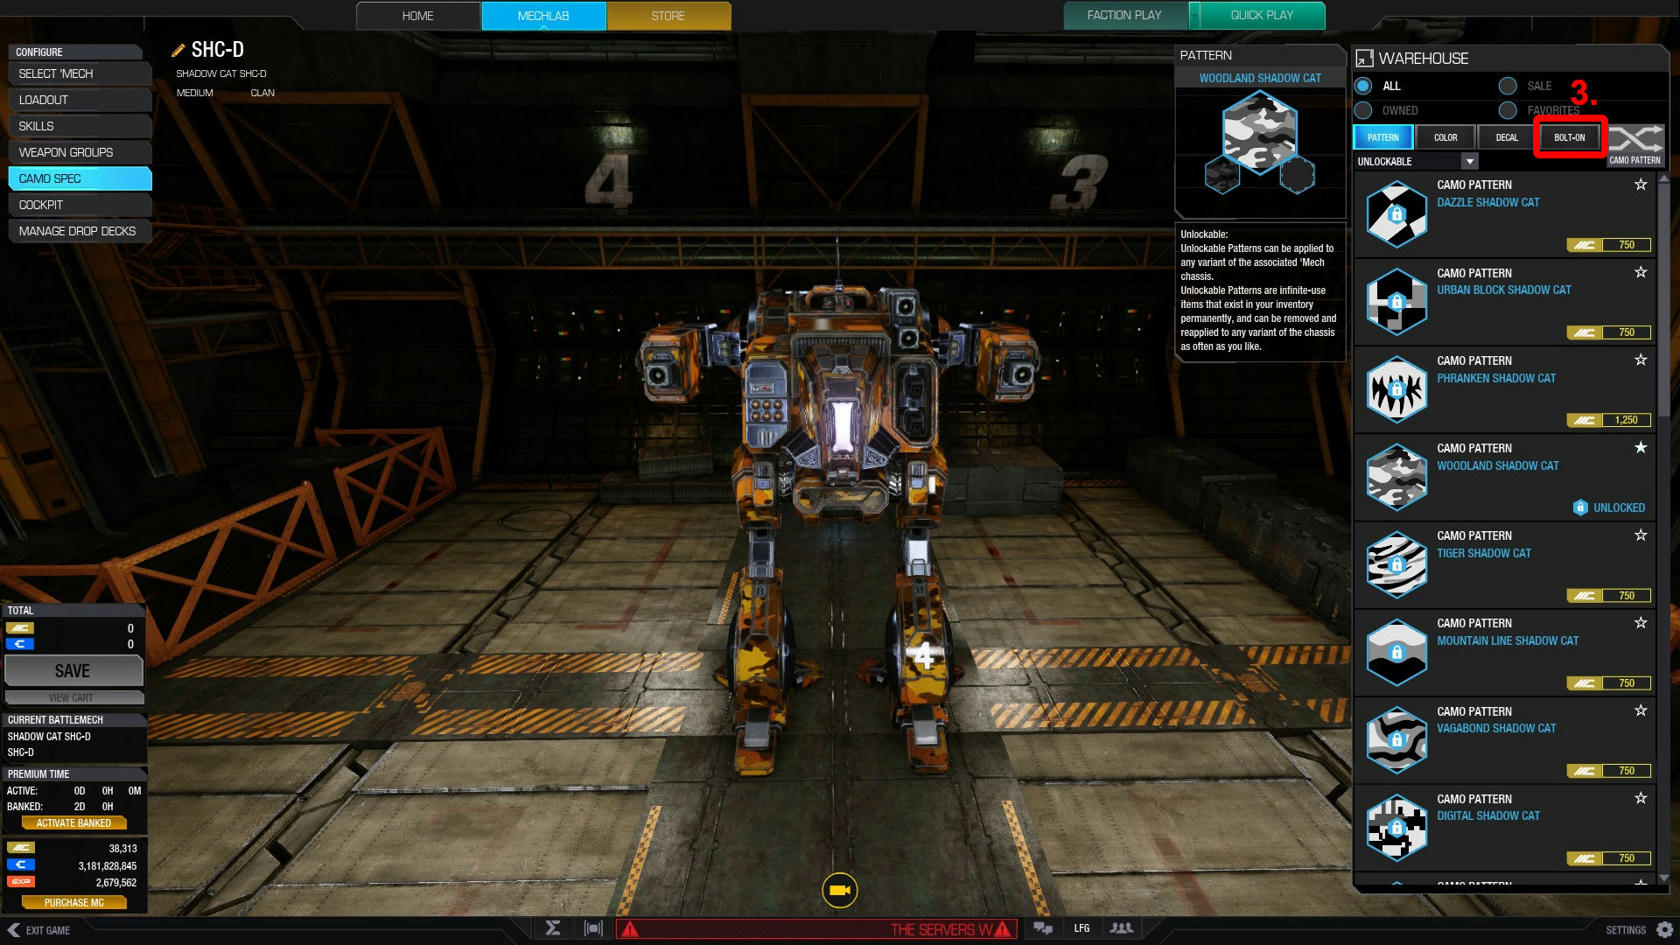Click the SAVE button
This screenshot has height=945, width=1680.
(73, 671)
